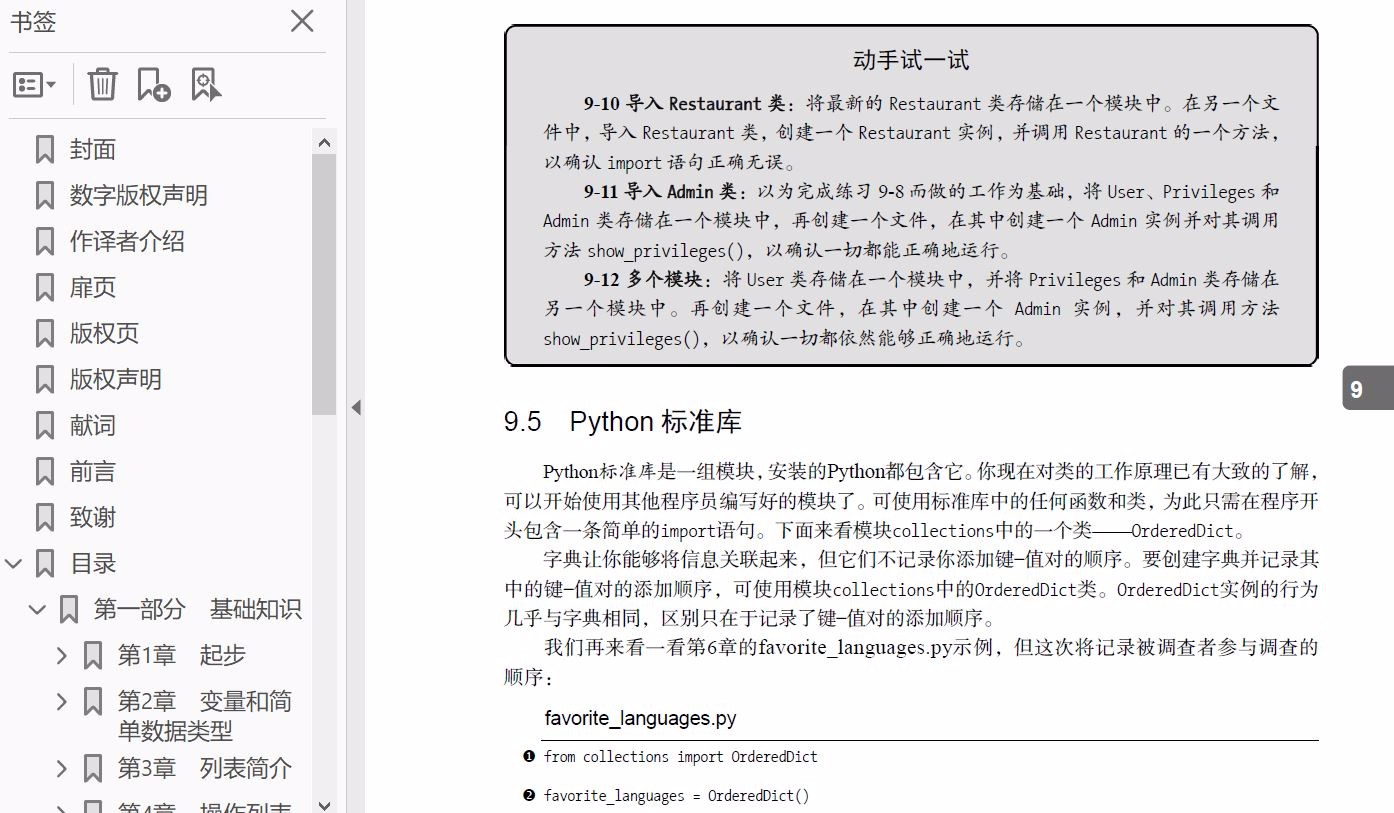Click bookmark icon beside 扉页
The width and height of the screenshot is (1394, 813).
point(45,288)
